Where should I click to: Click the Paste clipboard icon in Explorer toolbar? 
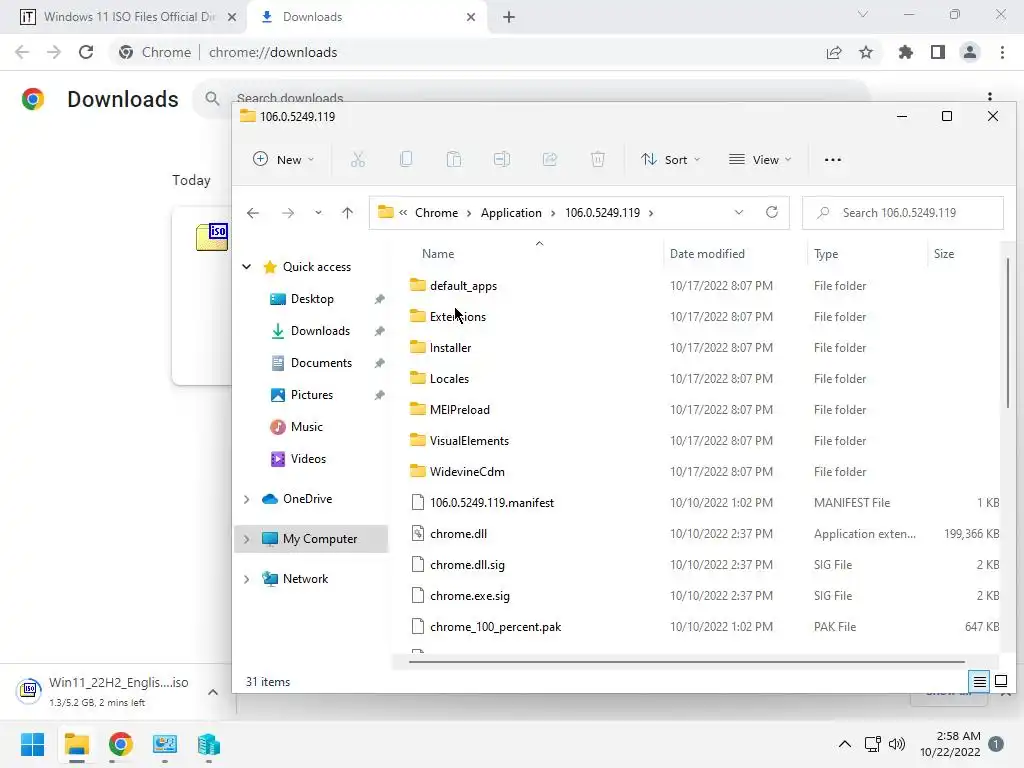point(454,159)
